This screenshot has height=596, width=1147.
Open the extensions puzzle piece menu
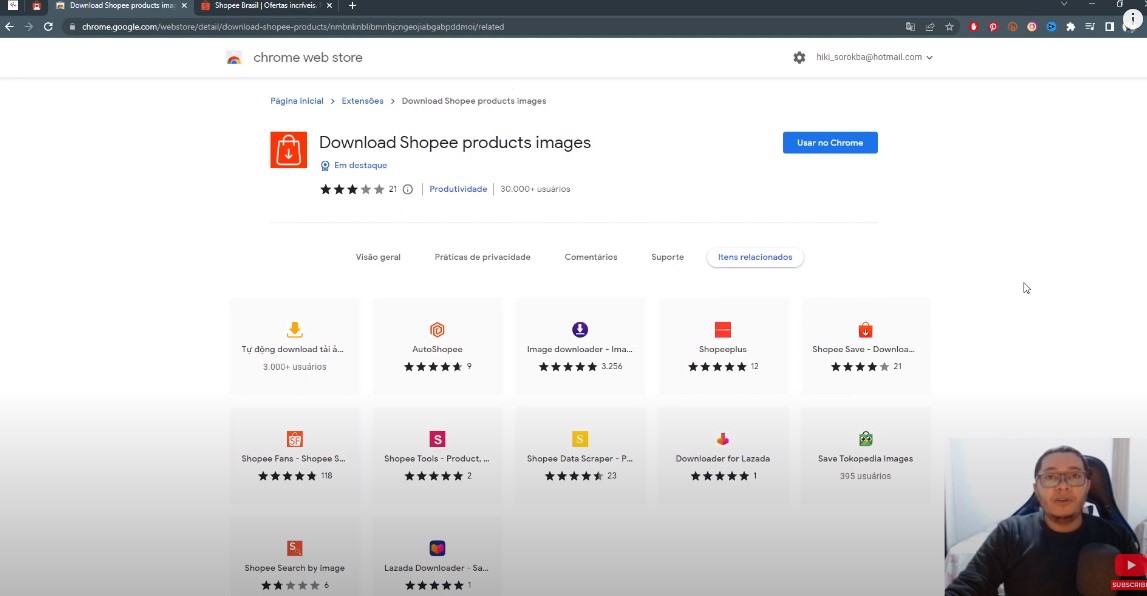[x=1070, y=28]
